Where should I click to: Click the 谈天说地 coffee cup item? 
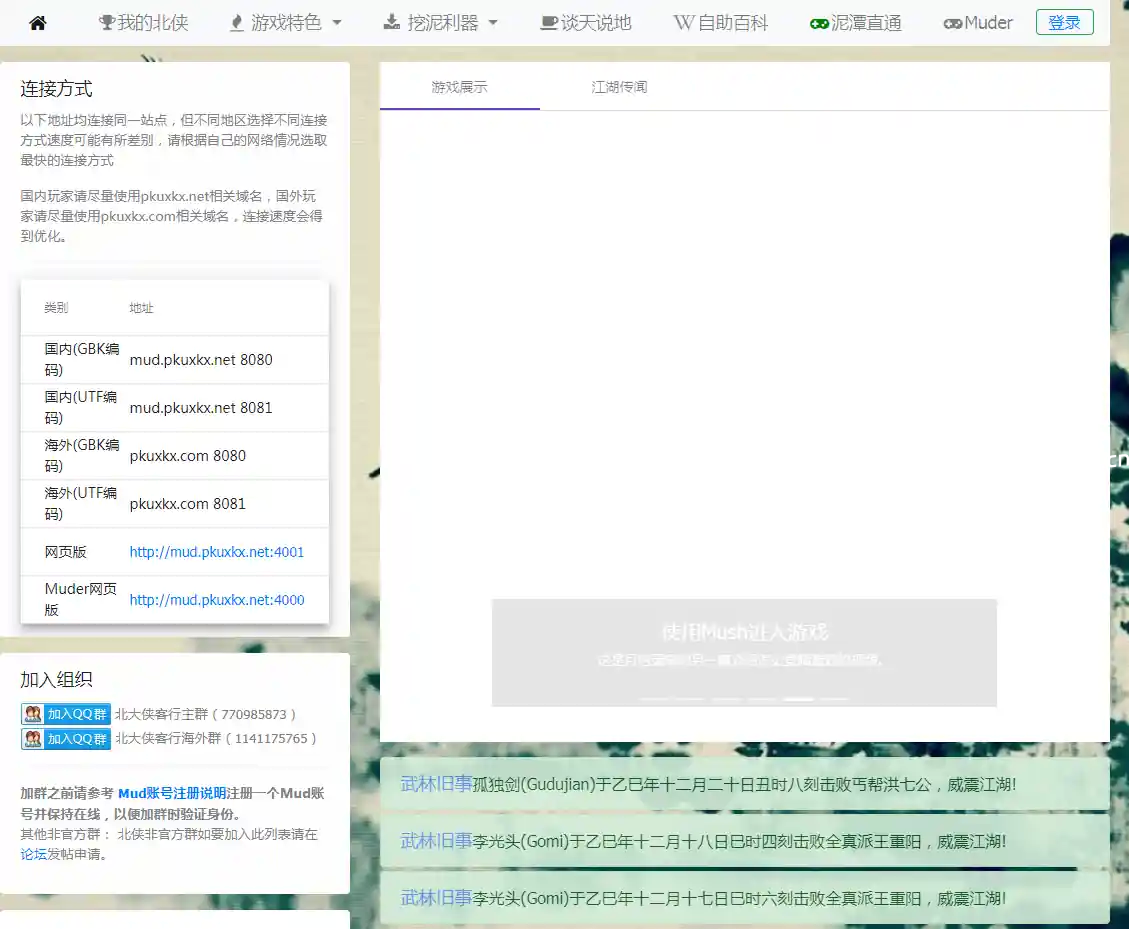click(585, 23)
